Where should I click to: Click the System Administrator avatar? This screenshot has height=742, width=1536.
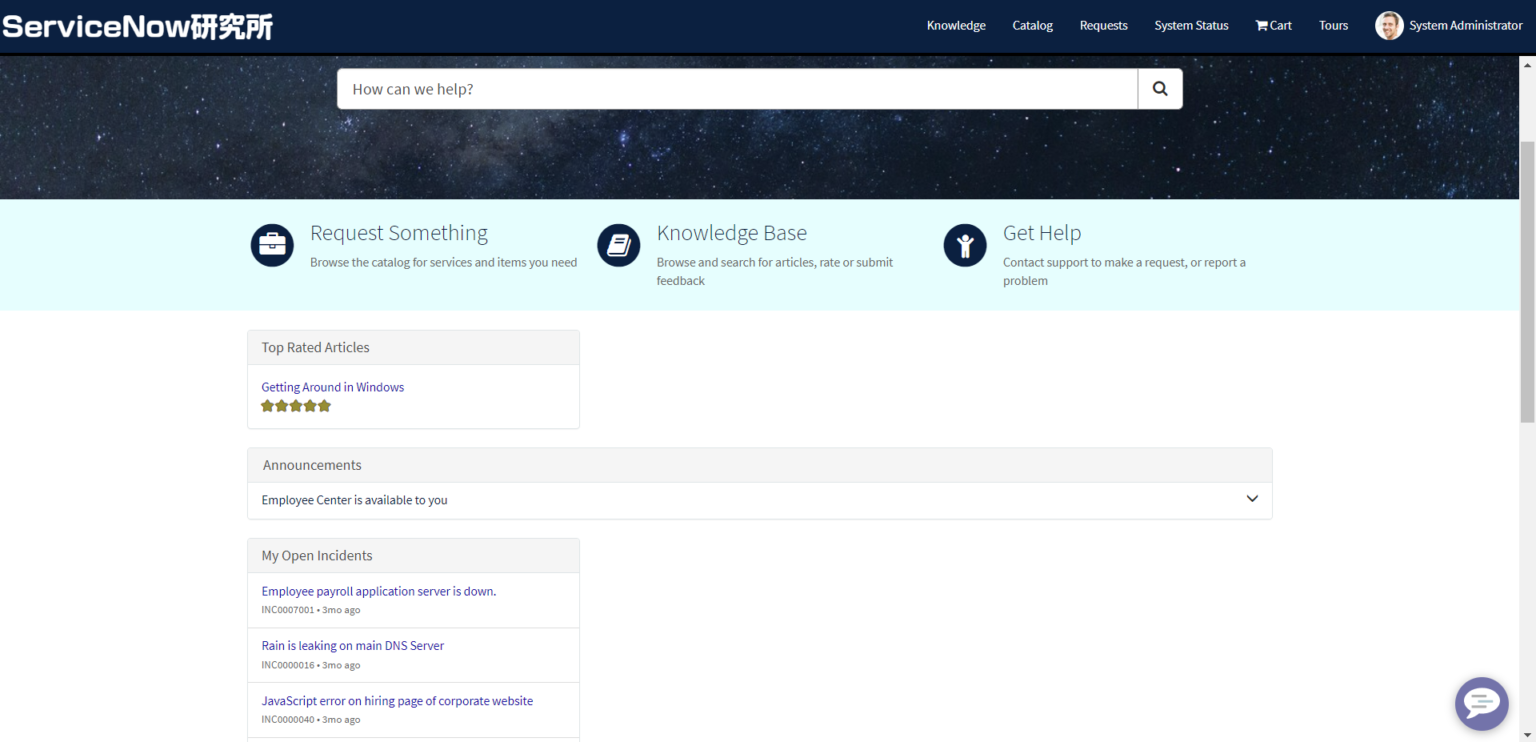[x=1389, y=25]
